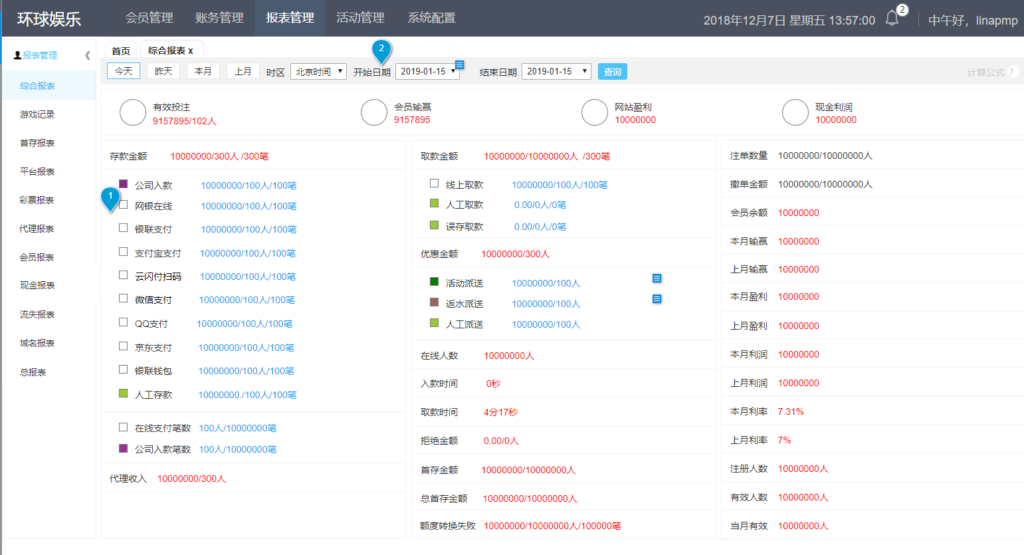Click the list icon beside 返水派送
Image resolution: width=1024 pixels, height=555 pixels.
657,298
